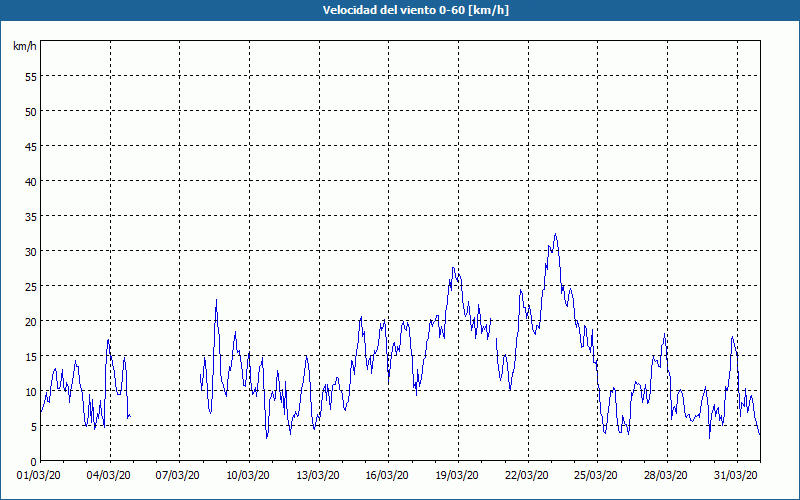Image resolution: width=800 pixels, height=500 pixels.
Task: Click the highest wind peak above 30 km/h
Action: tap(556, 235)
